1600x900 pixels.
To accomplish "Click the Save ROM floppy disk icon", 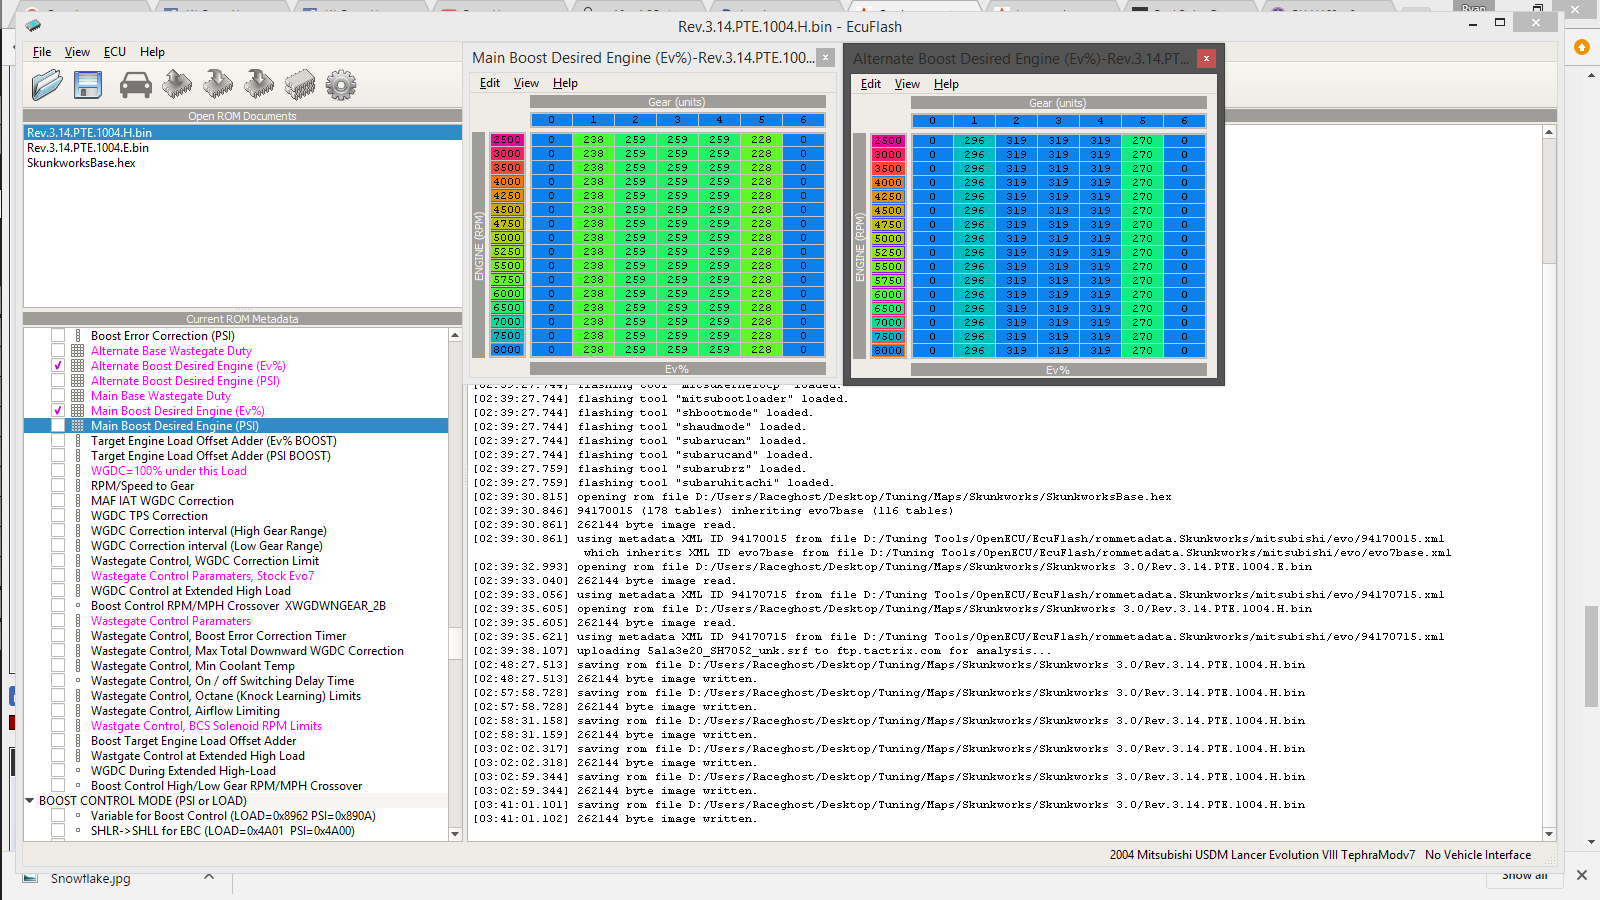I will [x=88, y=85].
